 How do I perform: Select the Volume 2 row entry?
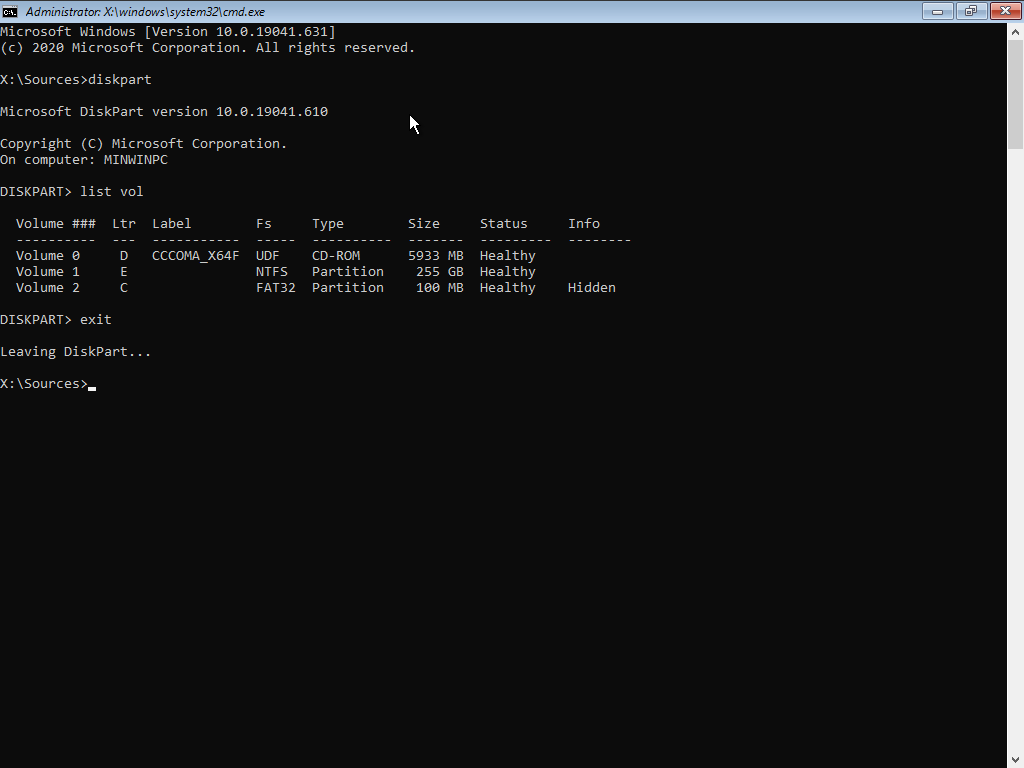click(47, 288)
